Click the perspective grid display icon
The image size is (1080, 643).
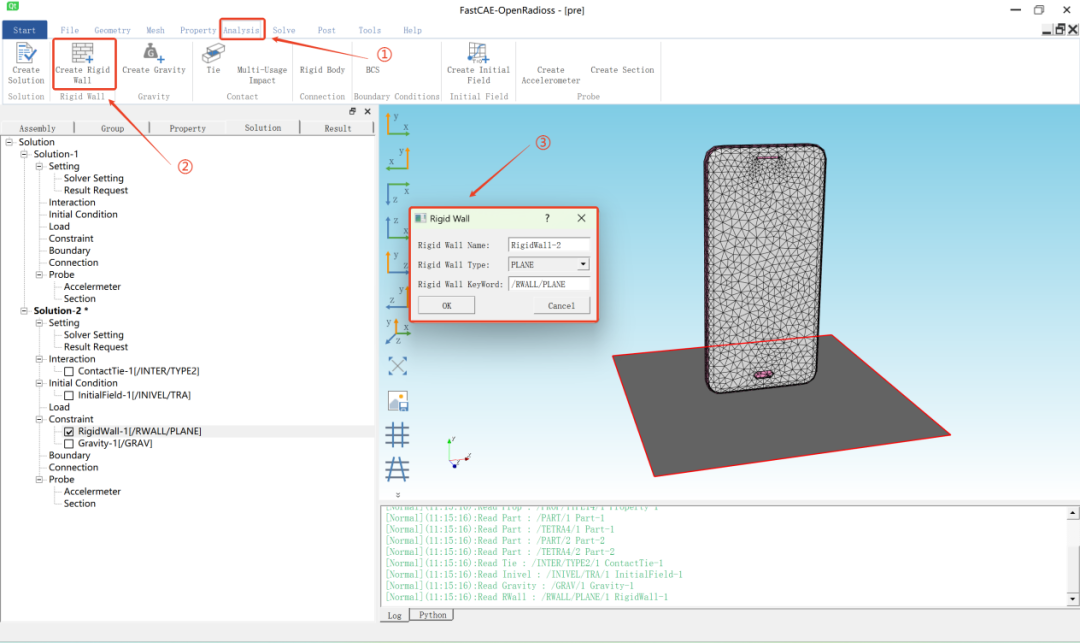point(397,470)
